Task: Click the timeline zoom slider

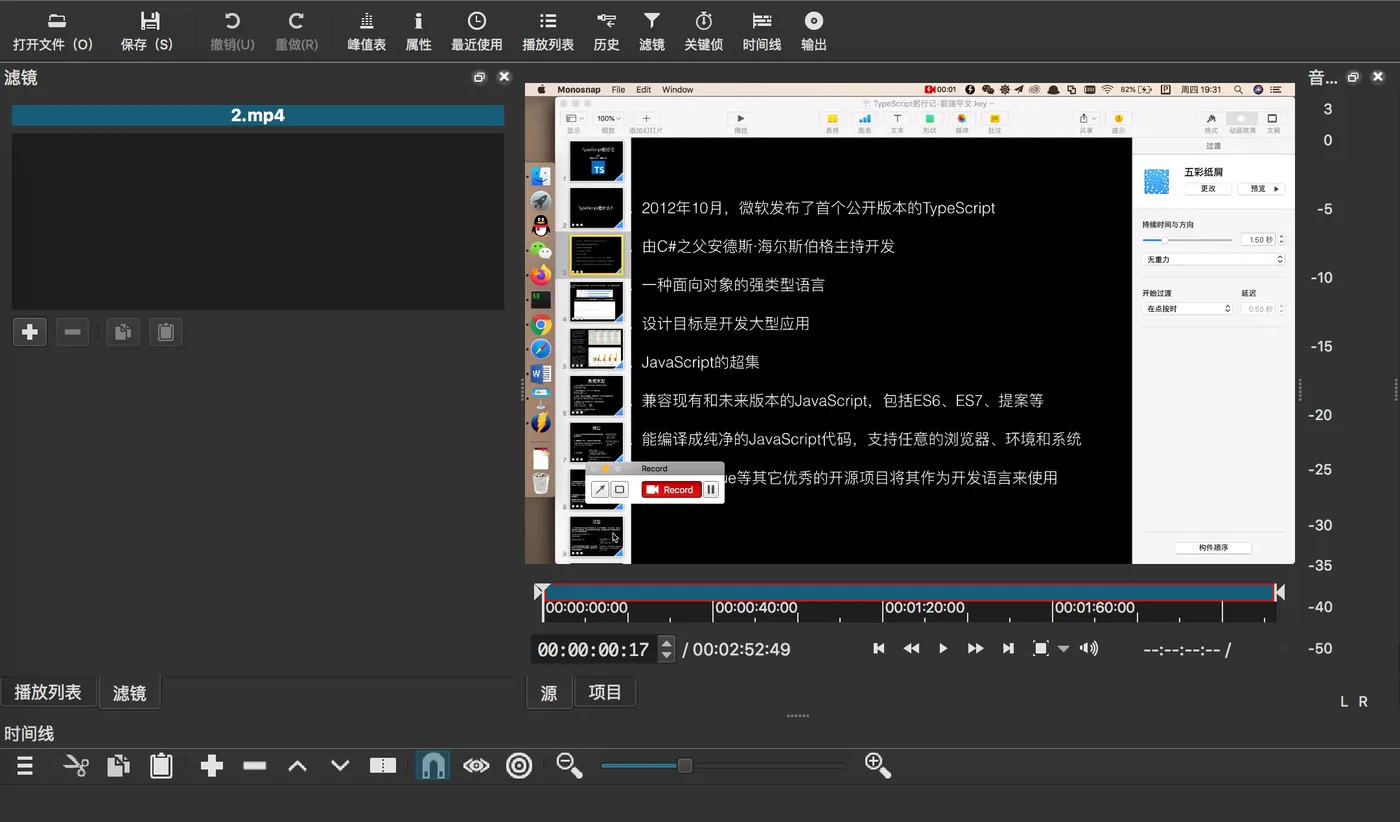Action: pos(724,766)
